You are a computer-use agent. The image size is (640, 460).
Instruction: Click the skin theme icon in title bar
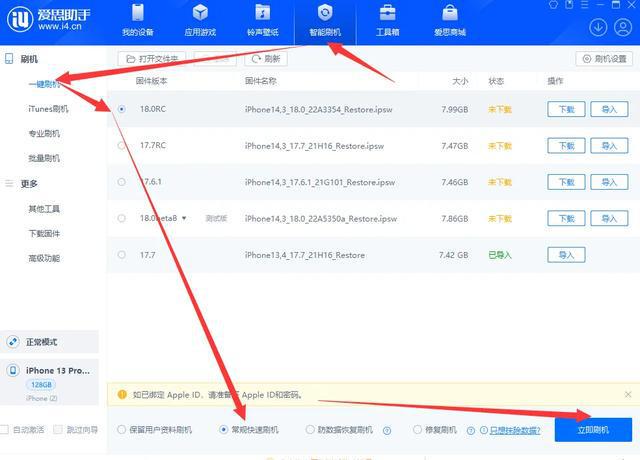pyautogui.click(x=553, y=4)
